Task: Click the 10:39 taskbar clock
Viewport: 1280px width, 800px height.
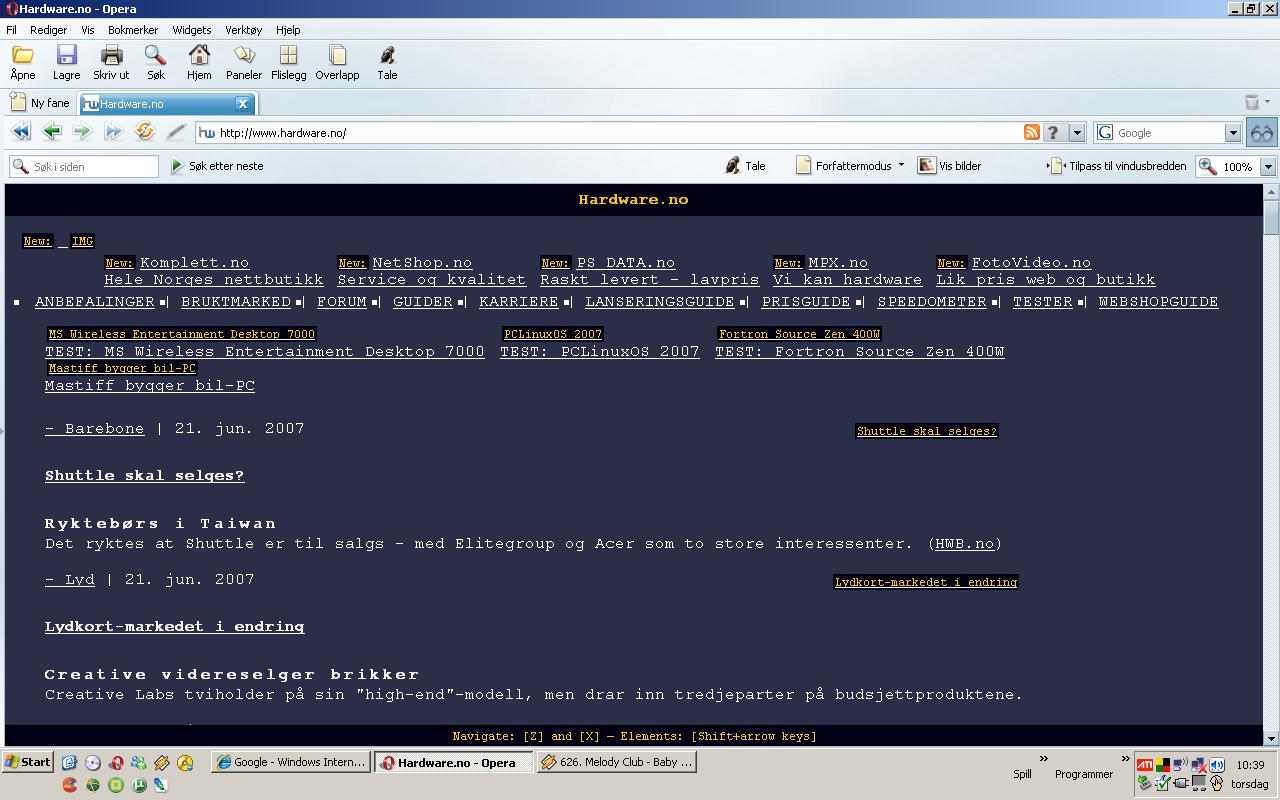Action: point(1250,765)
